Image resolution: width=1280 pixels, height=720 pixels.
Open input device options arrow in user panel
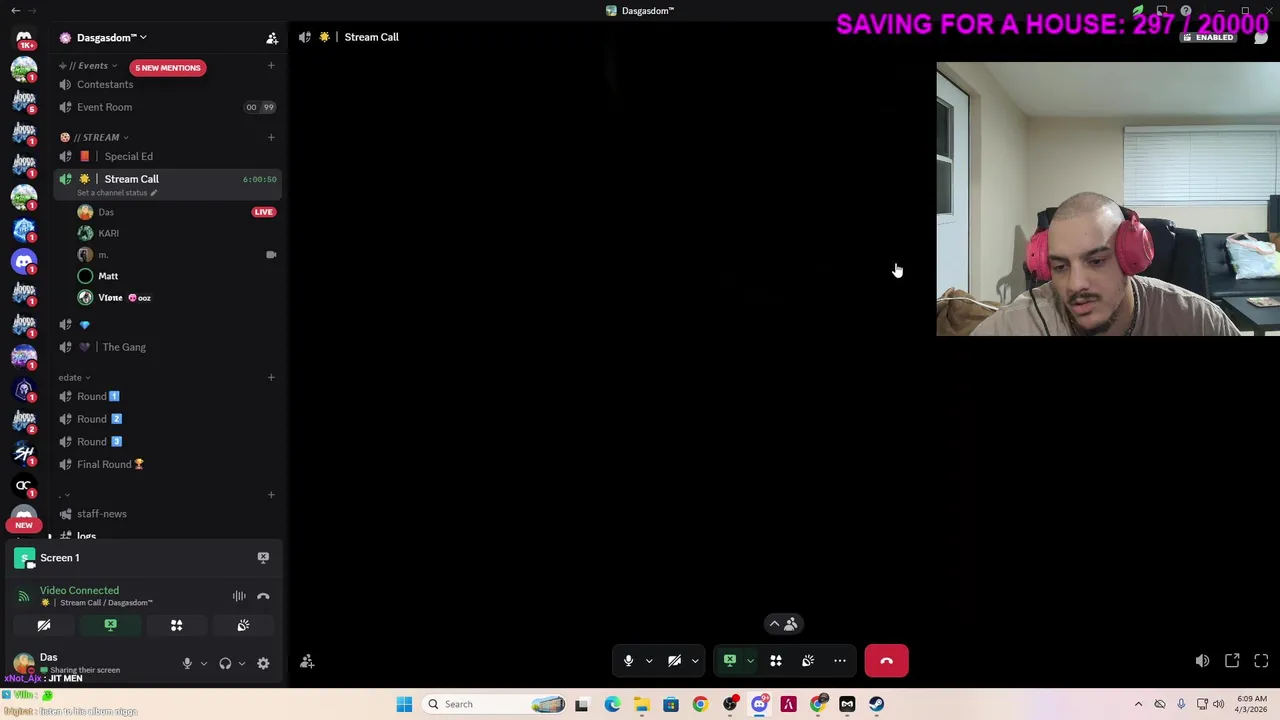(204, 664)
